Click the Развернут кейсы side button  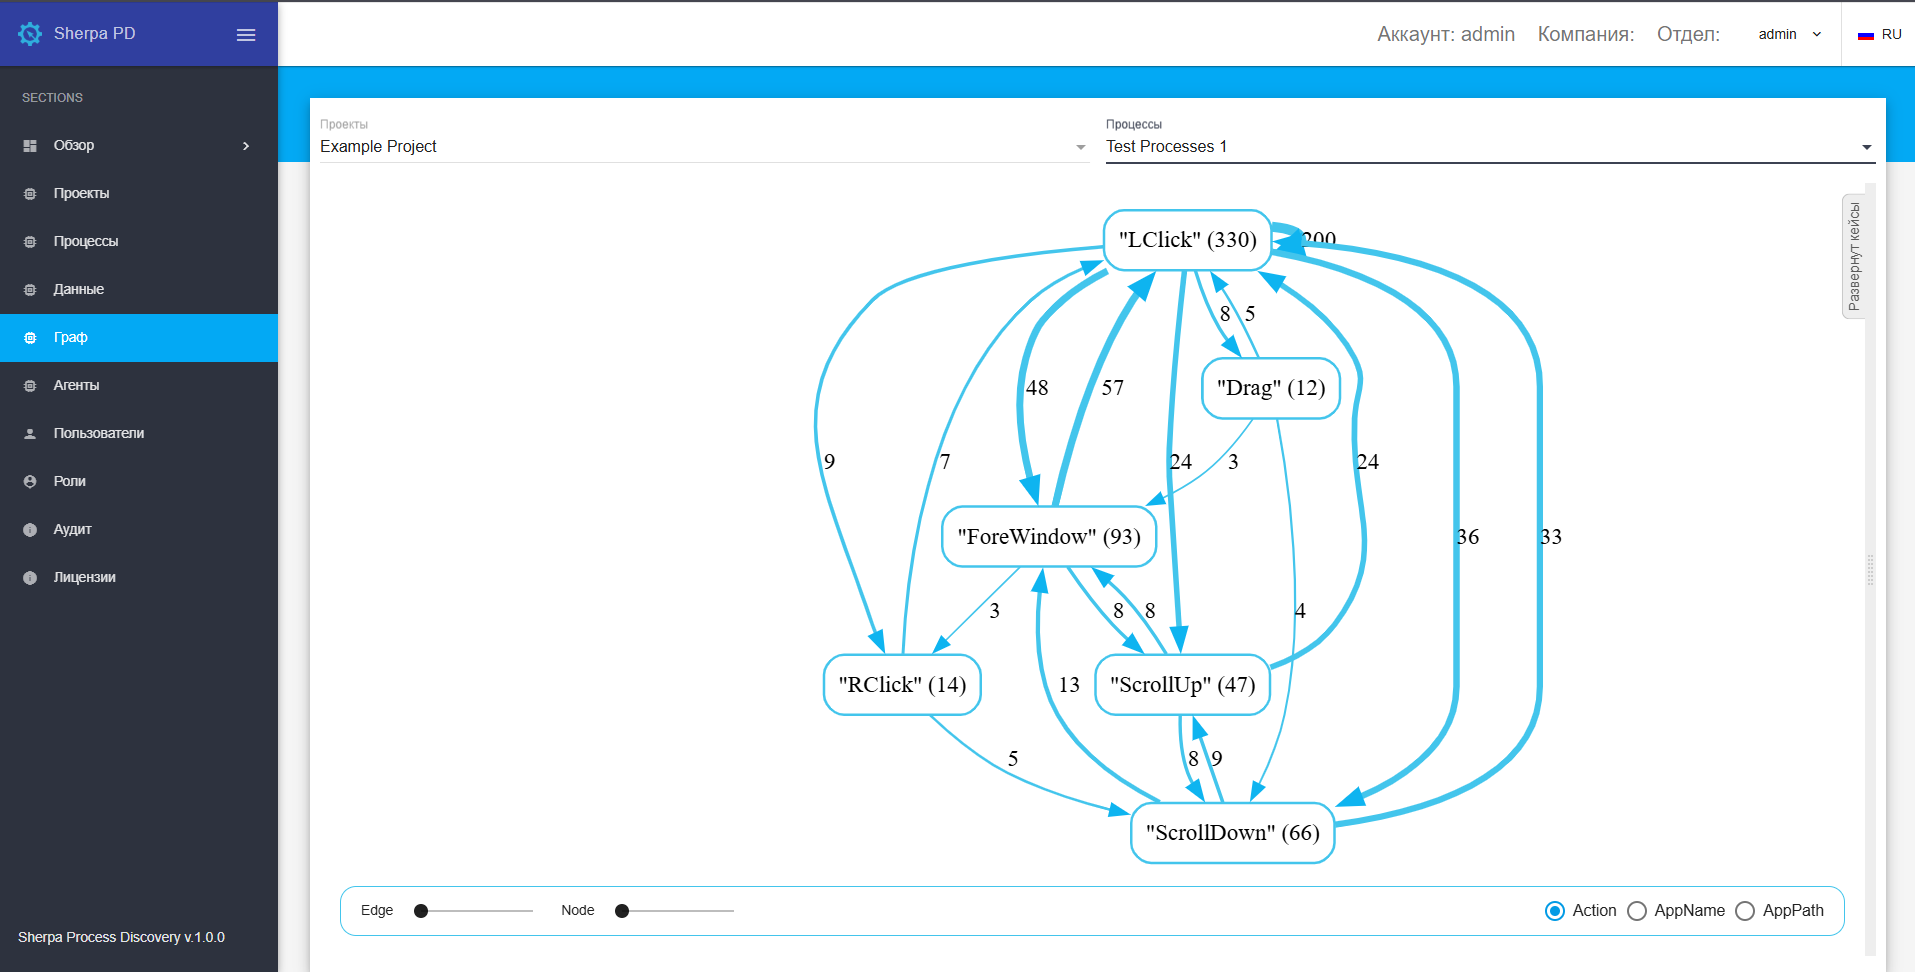point(1854,256)
